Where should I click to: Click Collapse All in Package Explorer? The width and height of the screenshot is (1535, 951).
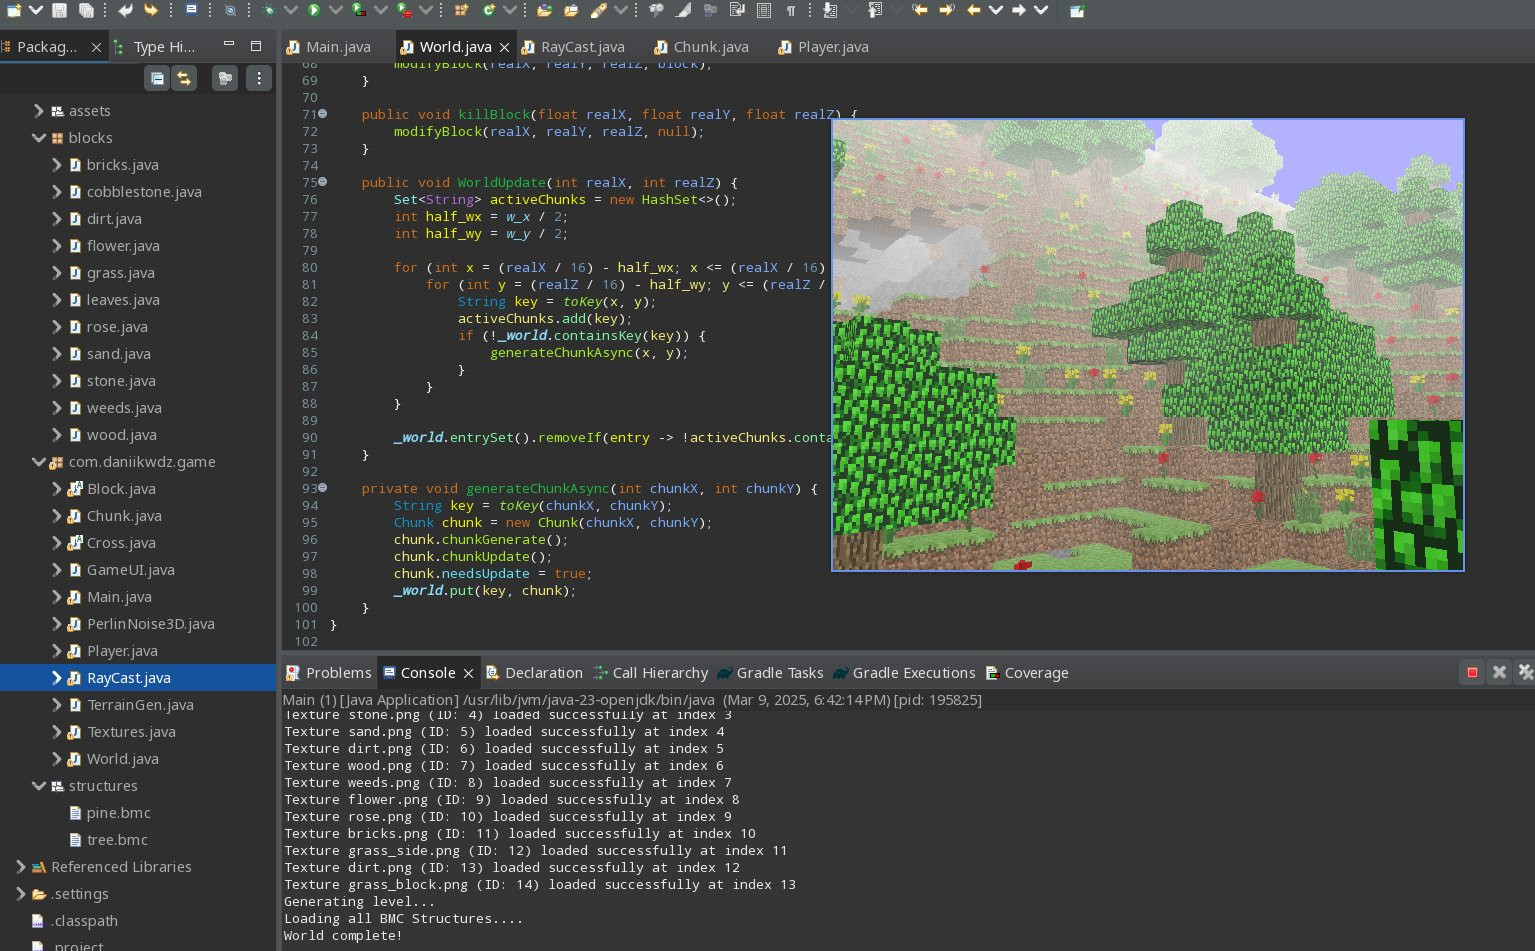point(157,78)
